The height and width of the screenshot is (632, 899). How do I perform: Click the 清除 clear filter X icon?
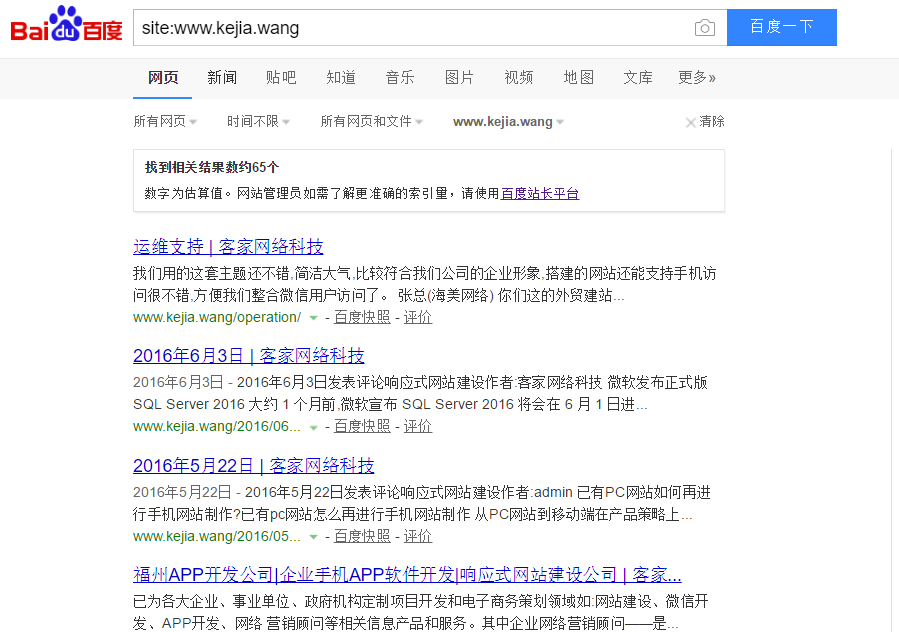(x=691, y=122)
